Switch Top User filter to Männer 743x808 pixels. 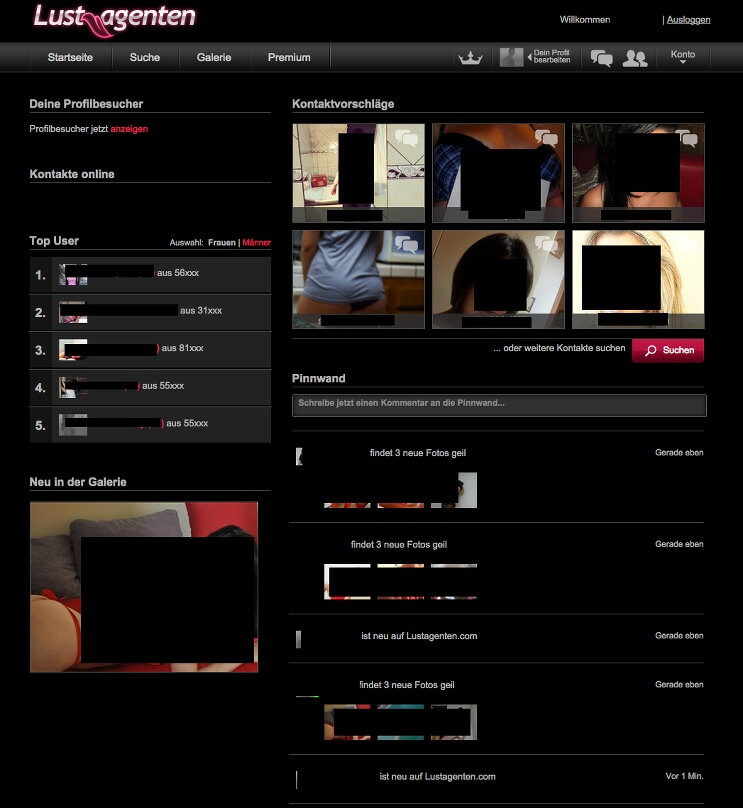point(257,242)
